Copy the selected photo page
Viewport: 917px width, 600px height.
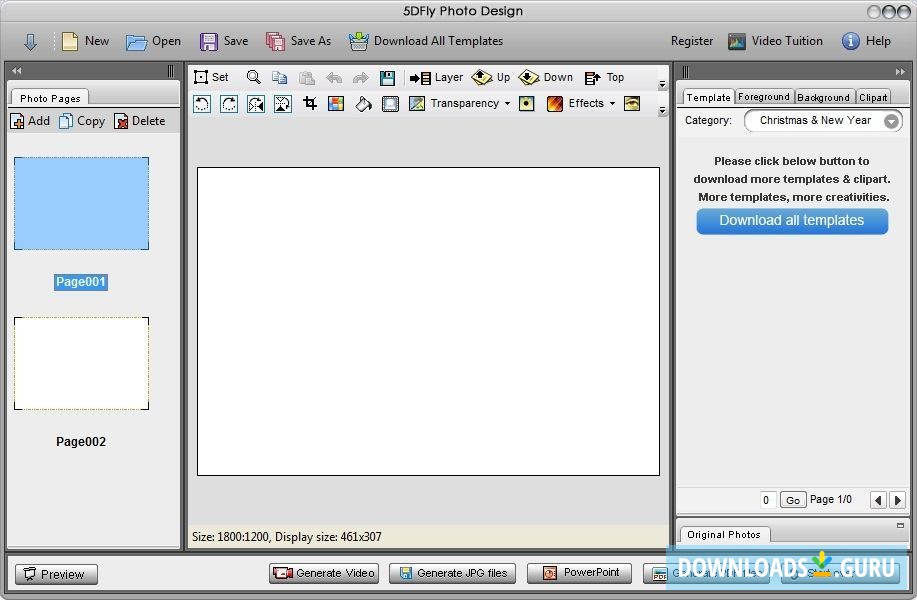tap(82, 121)
